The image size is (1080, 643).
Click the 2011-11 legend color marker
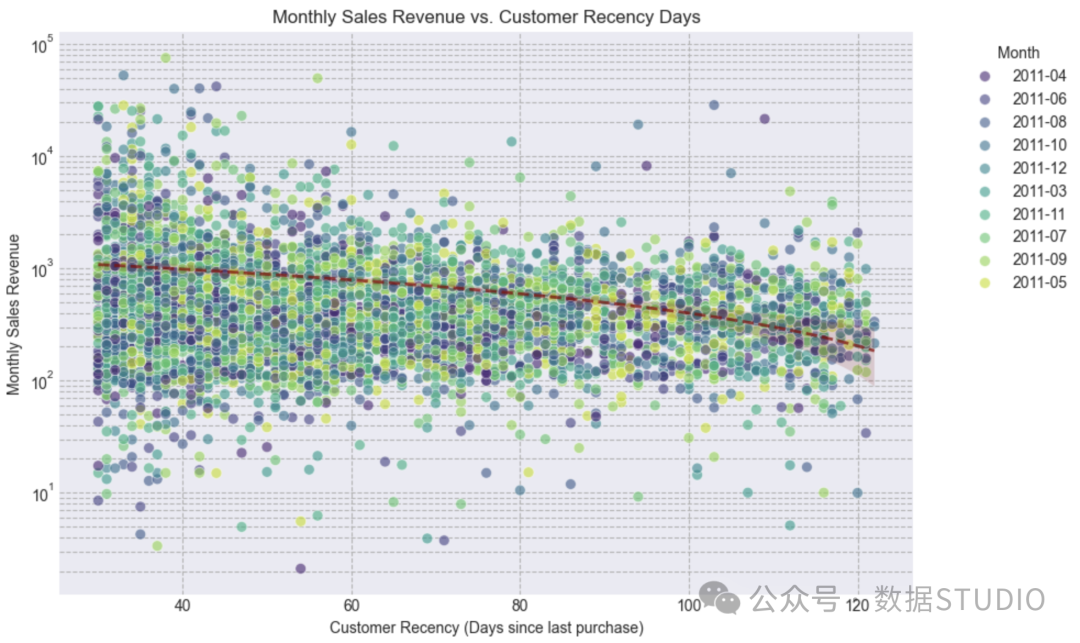tap(985, 215)
